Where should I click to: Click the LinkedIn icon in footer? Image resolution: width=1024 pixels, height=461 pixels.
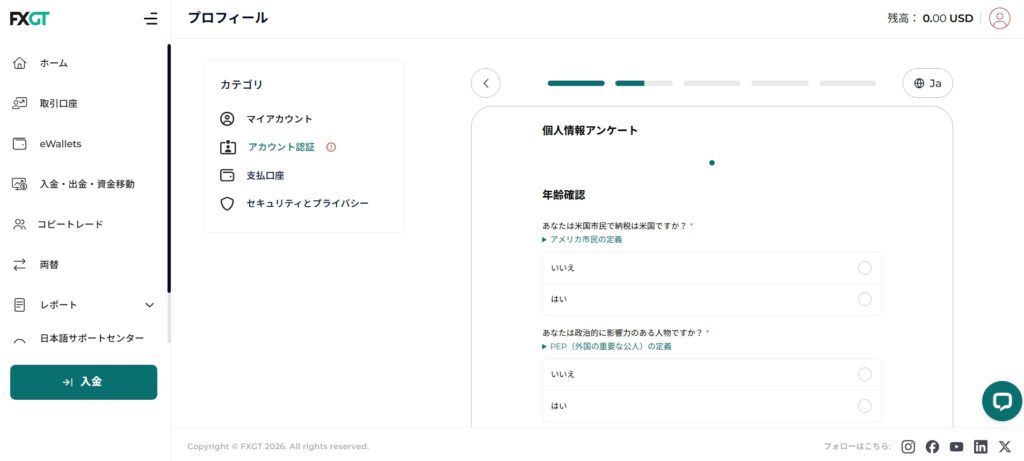tap(981, 447)
